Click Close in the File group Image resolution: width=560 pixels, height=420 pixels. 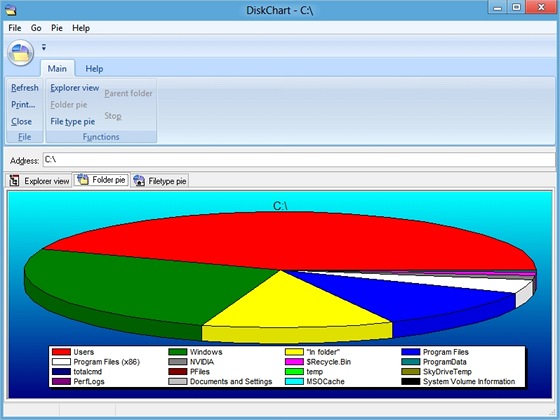[x=21, y=121]
